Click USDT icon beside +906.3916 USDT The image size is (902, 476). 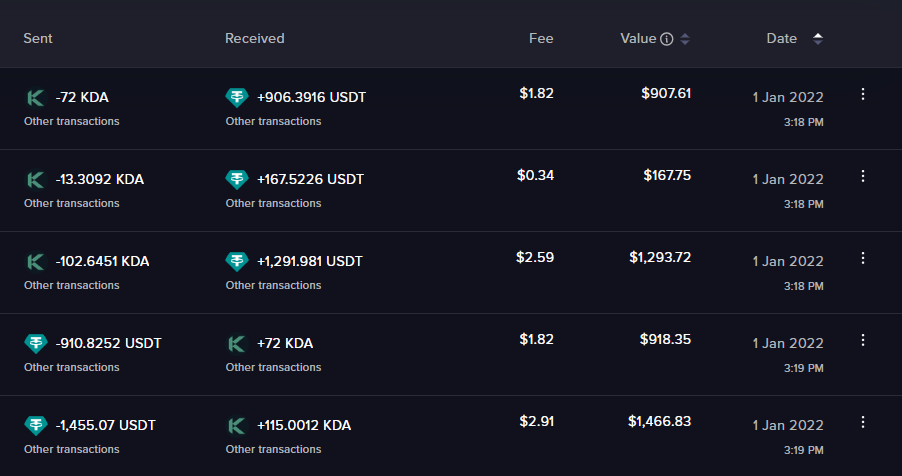[237, 98]
